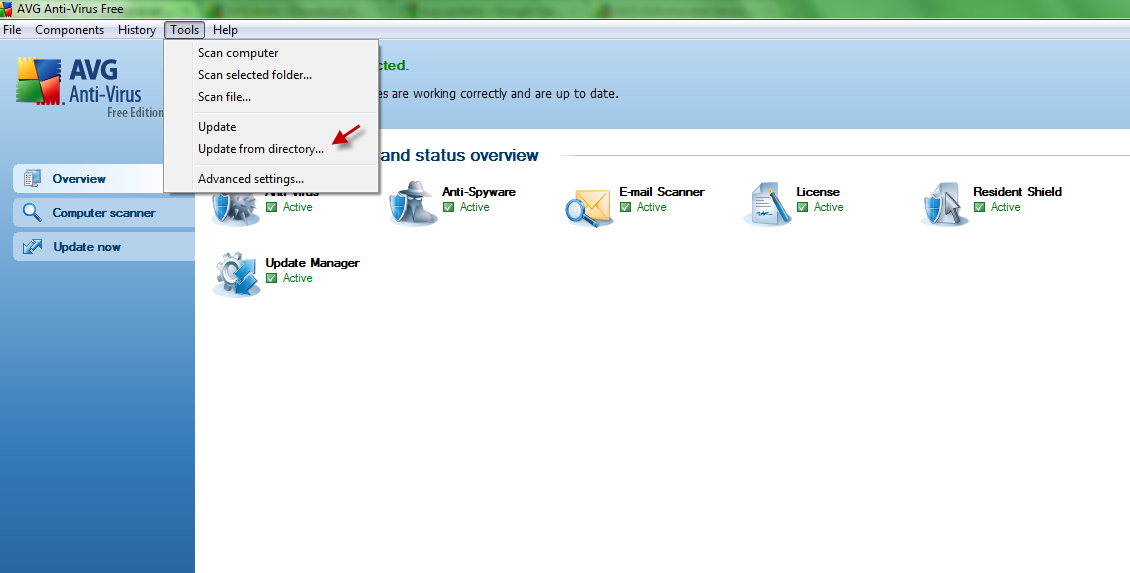Viewport: 1130px width, 573px height.
Task: Click the AVG title bar icon
Action: click(x=7, y=9)
